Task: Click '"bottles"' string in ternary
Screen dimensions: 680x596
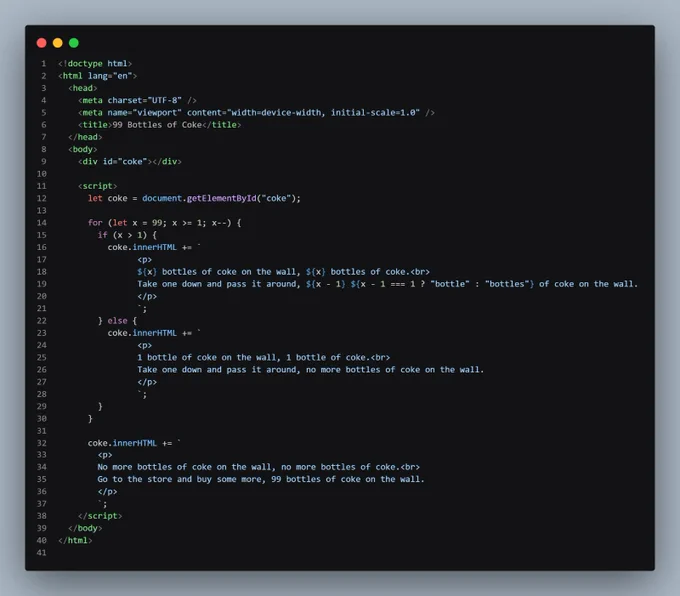Action: [507, 284]
